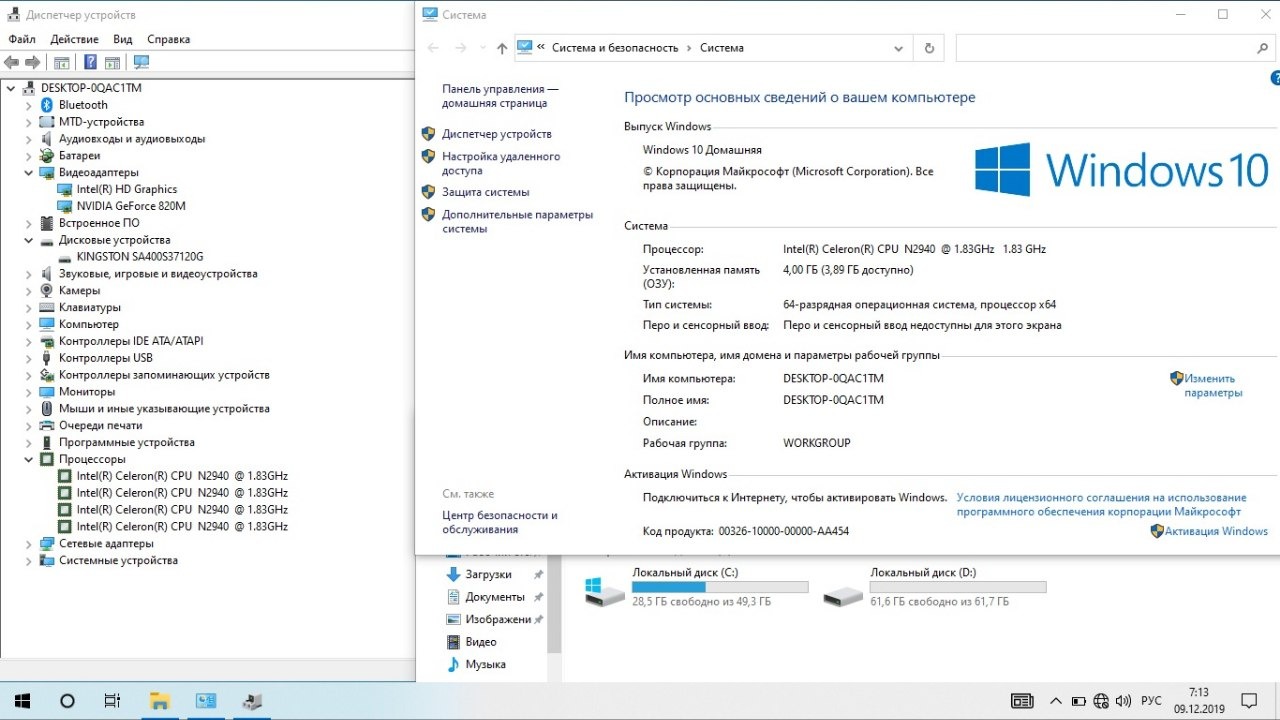1280x720 pixels.
Task: Expand Аудиовходы и аудиовыходы node
Action: (x=28, y=139)
